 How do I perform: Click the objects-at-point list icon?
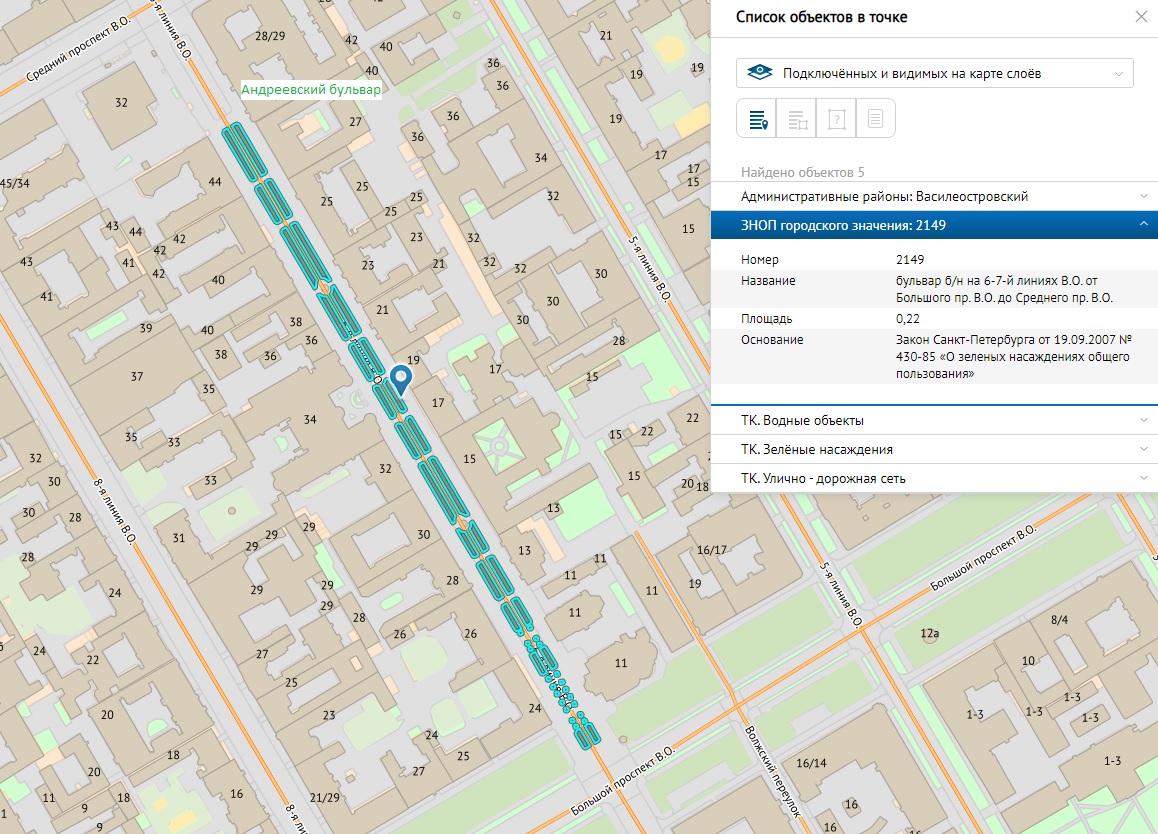coord(757,119)
